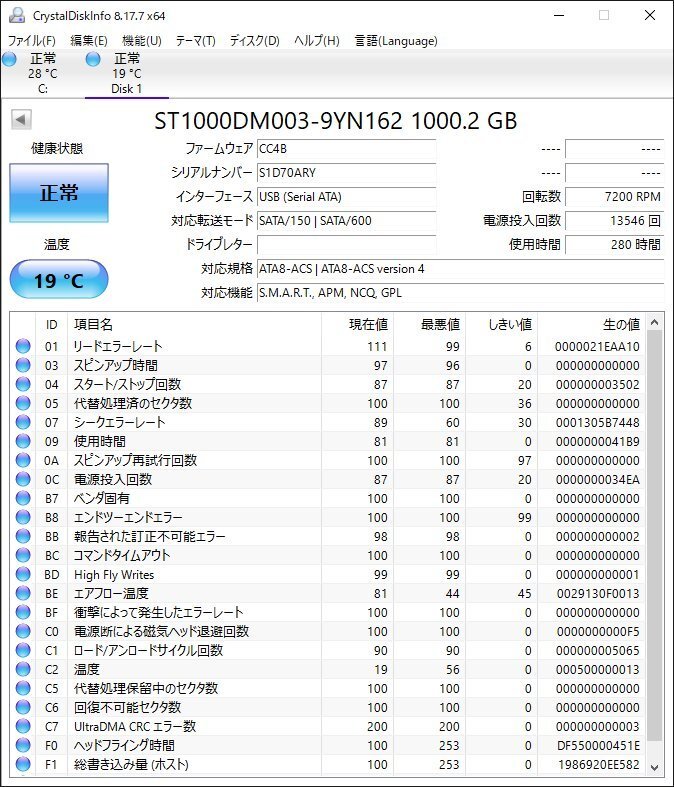674x787 pixels.
Task: Click the 正常 health status button
Action: click(x=59, y=193)
